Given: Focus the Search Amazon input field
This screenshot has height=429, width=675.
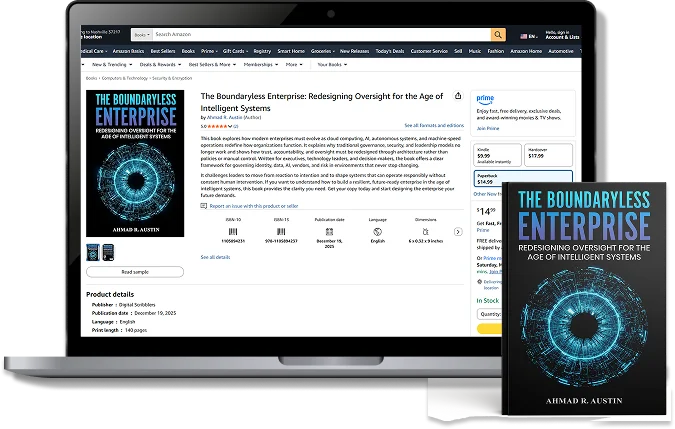Looking at the screenshot, I should (x=322, y=34).
